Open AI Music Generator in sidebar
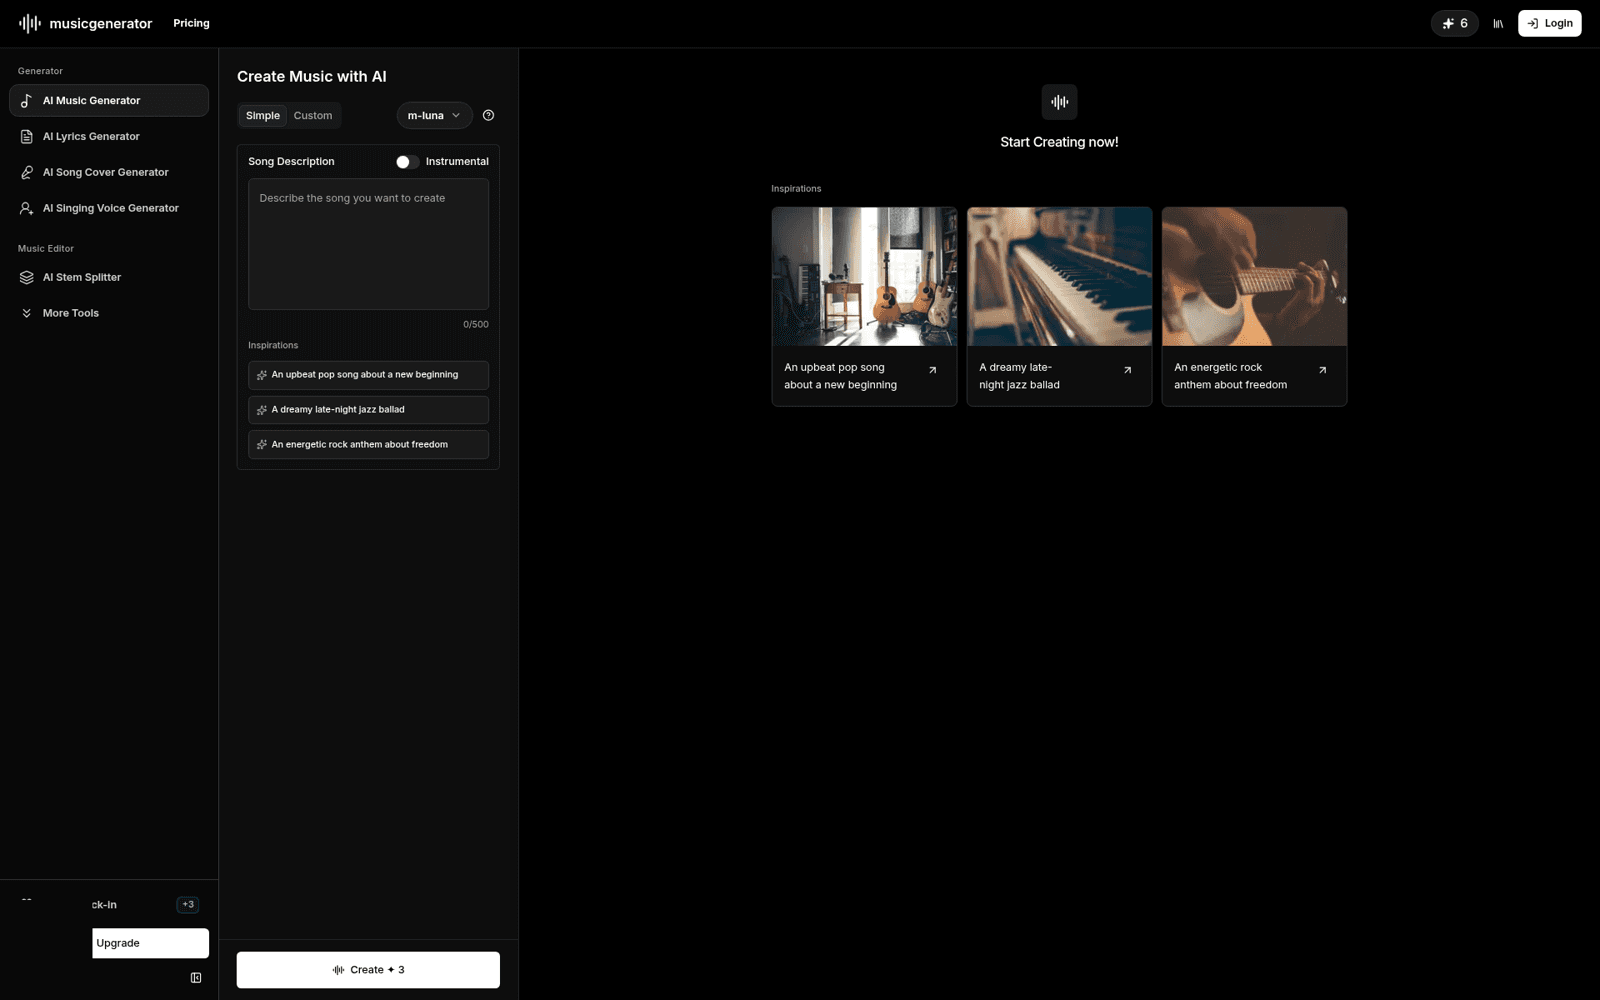 pos(109,100)
